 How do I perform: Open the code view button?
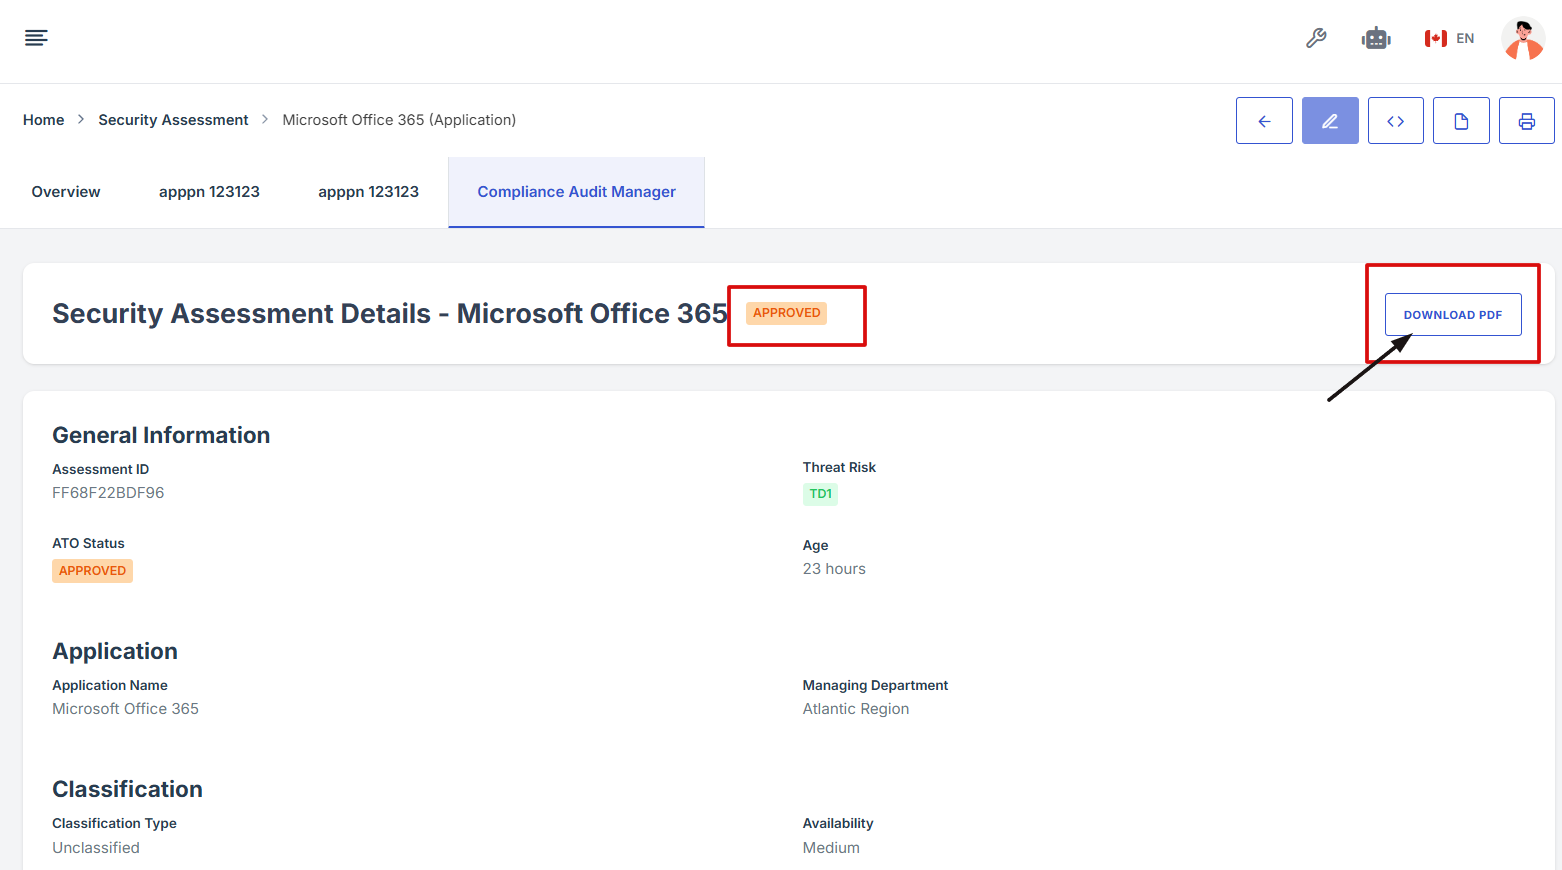pyautogui.click(x=1395, y=121)
